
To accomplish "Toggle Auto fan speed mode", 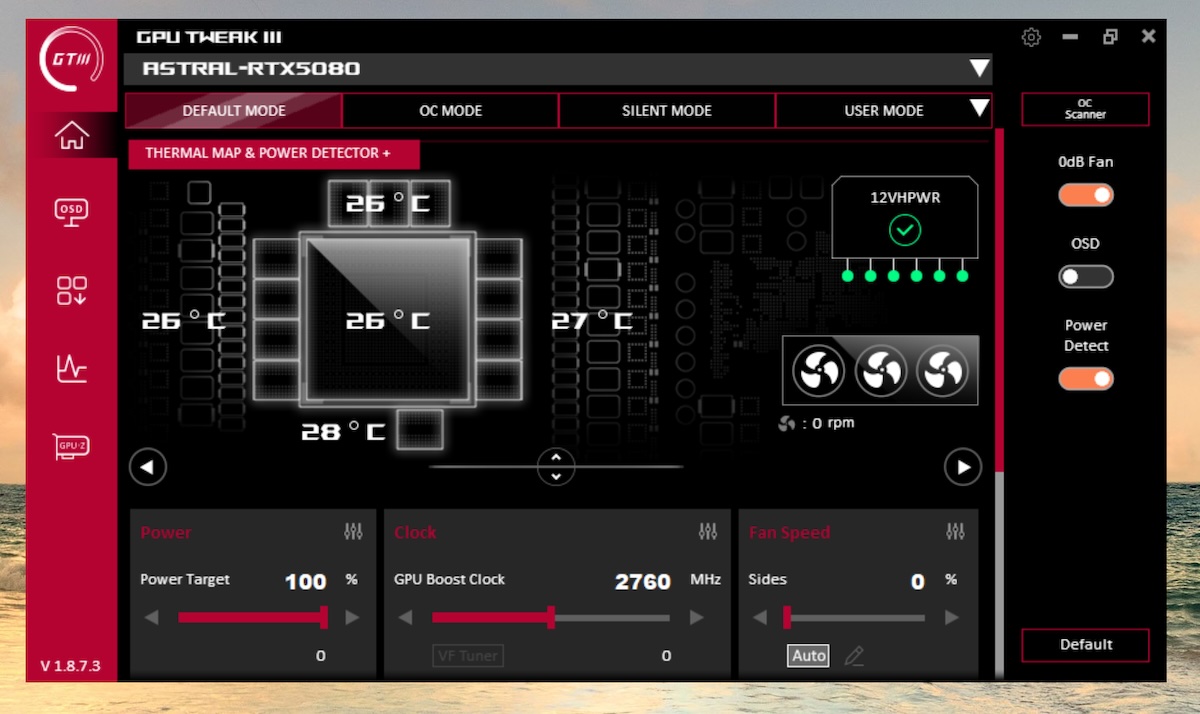I will 808,656.
